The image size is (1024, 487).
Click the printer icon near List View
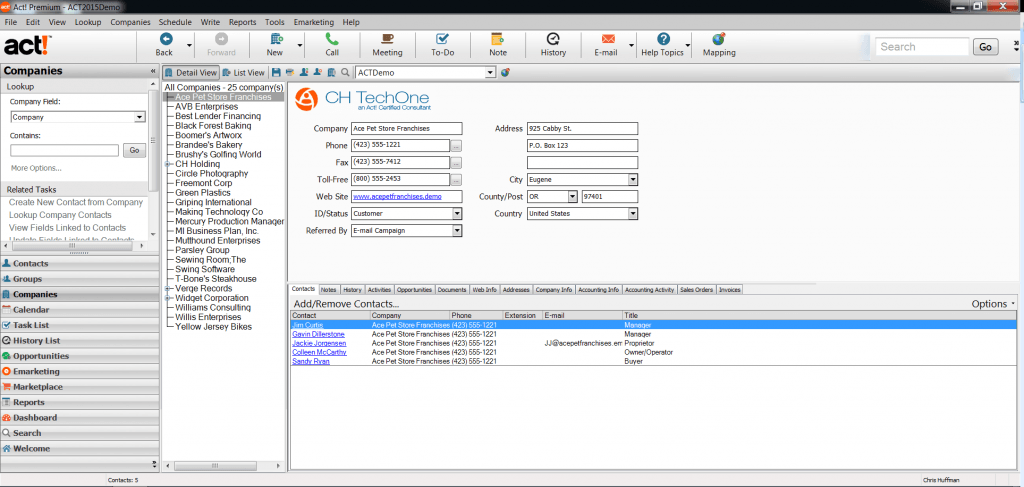290,72
